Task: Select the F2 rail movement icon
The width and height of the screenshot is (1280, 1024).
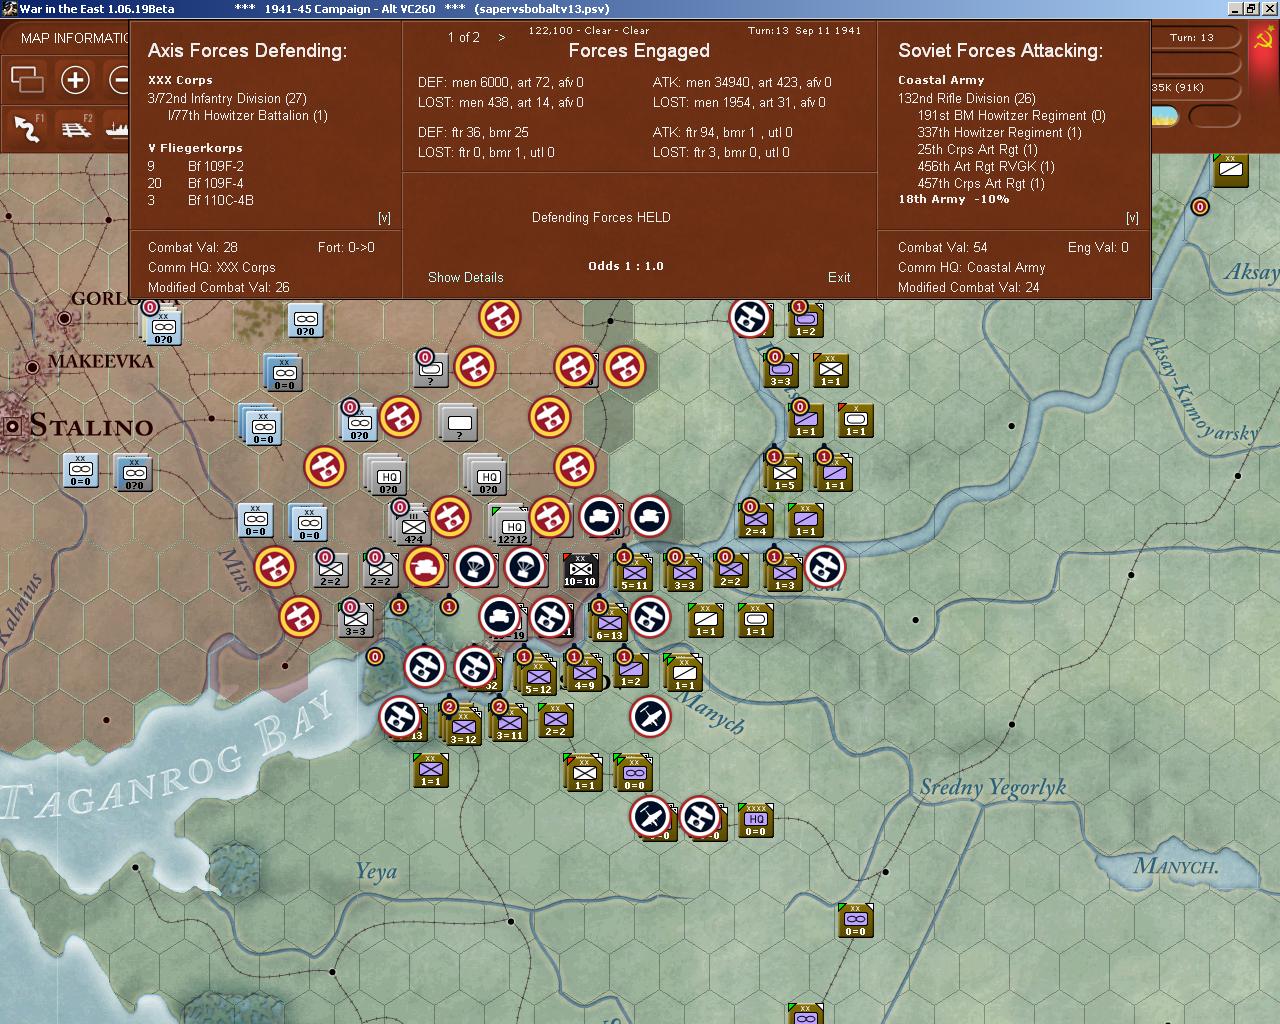Action: (x=76, y=127)
